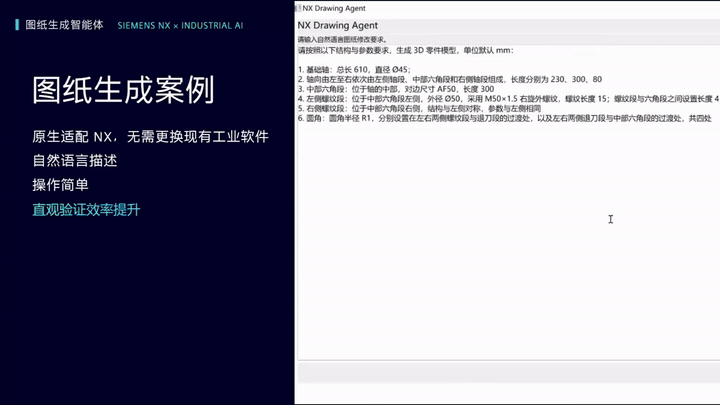Click the header text 图纸生成智能体

tap(65, 25)
